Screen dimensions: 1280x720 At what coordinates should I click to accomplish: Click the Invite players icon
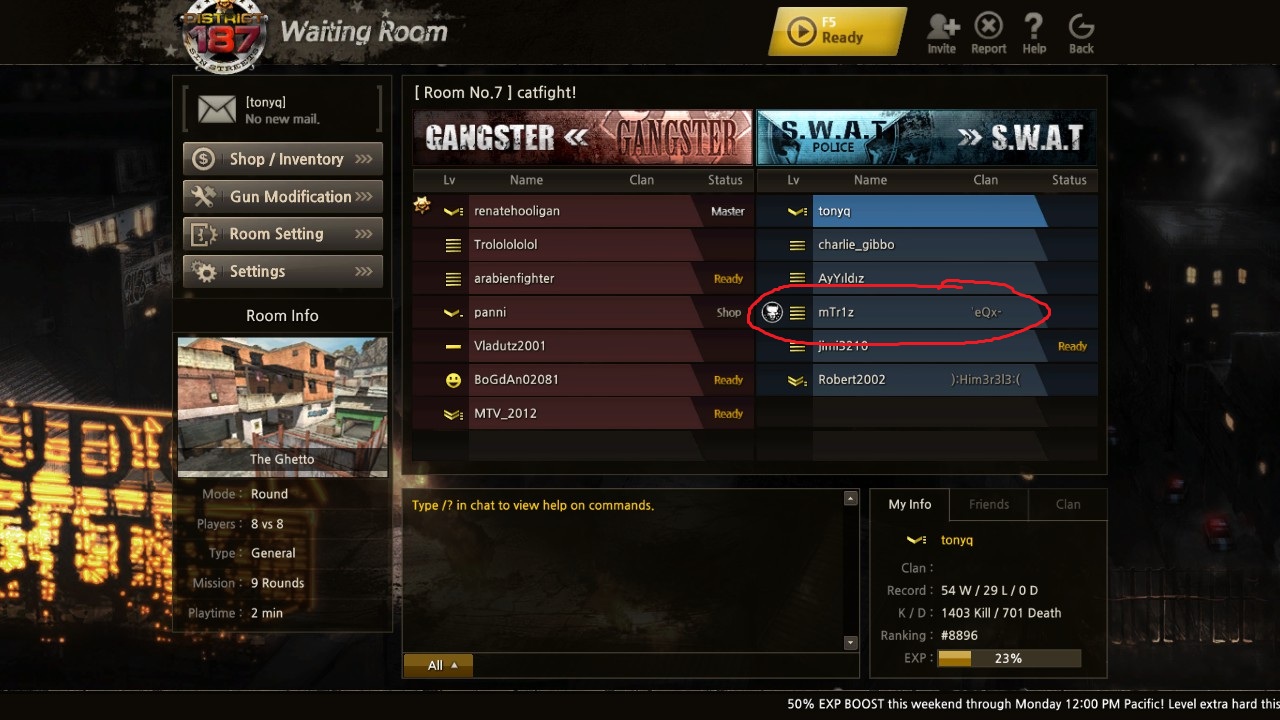click(x=942, y=27)
